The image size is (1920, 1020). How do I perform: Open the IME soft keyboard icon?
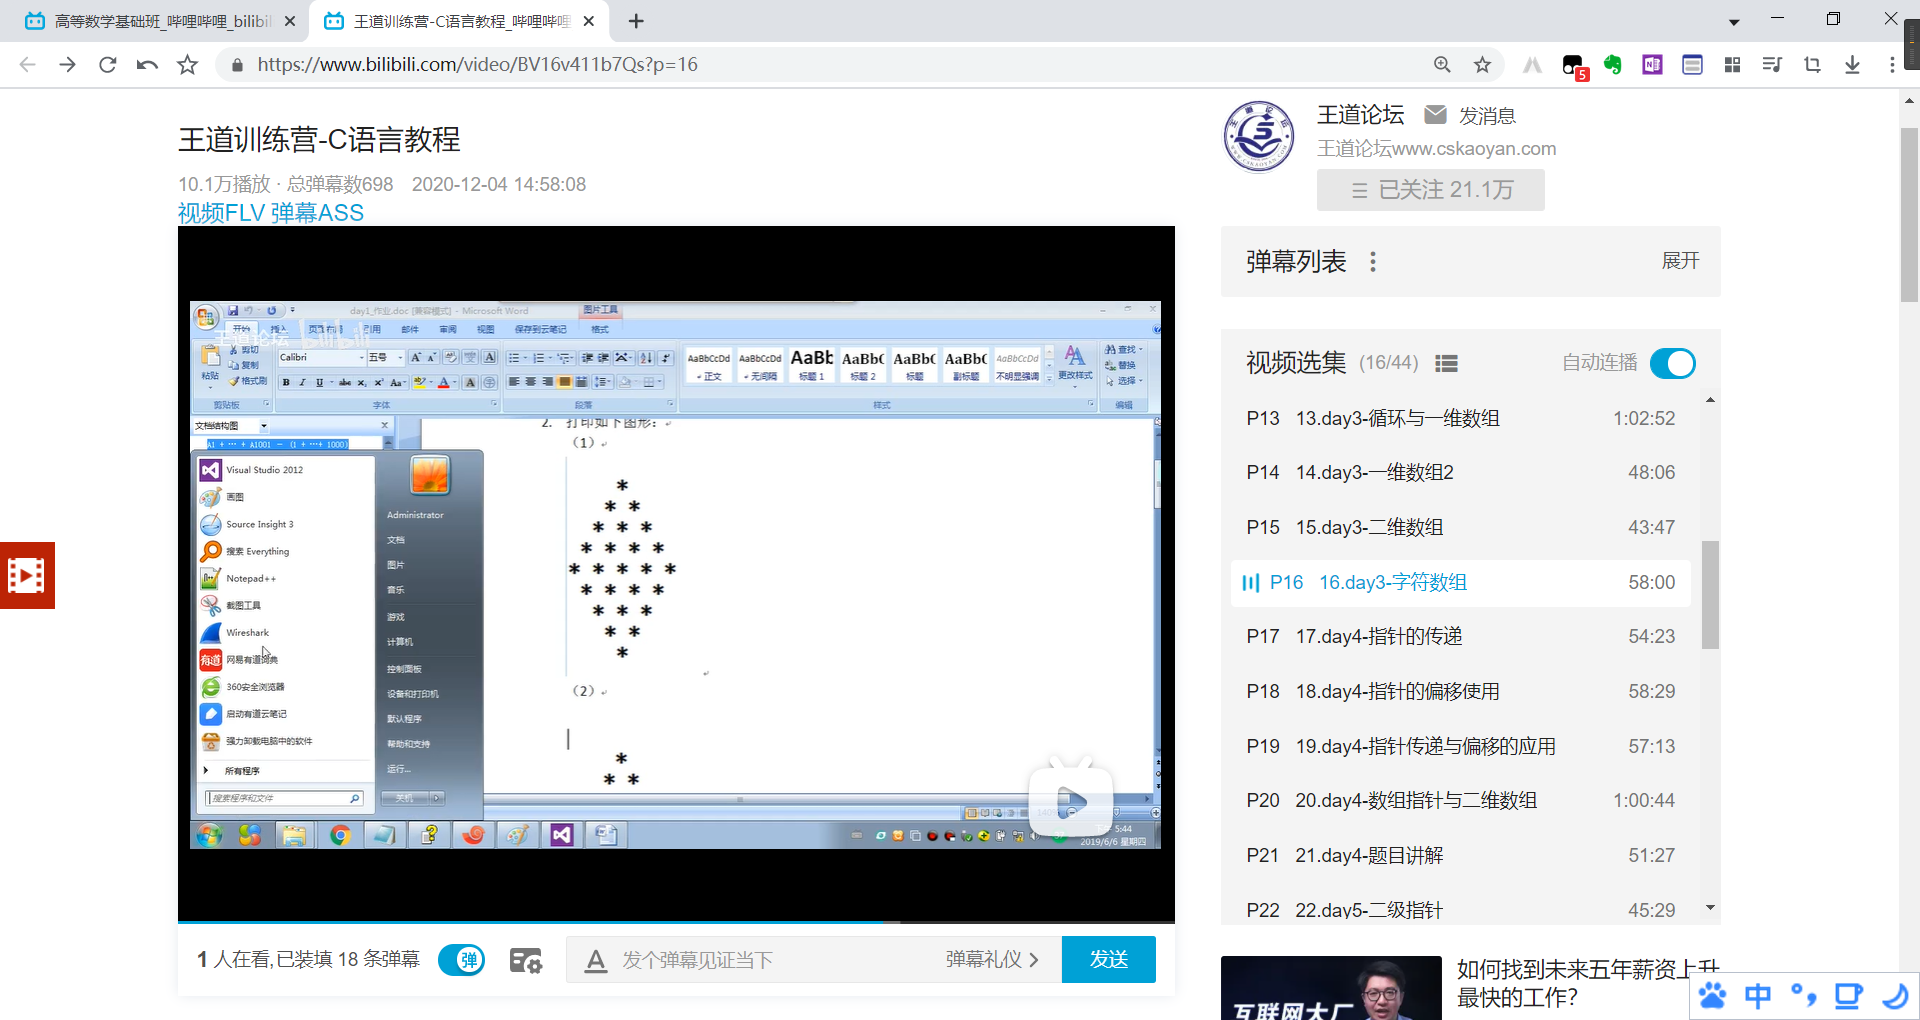pyautogui.click(x=1848, y=996)
